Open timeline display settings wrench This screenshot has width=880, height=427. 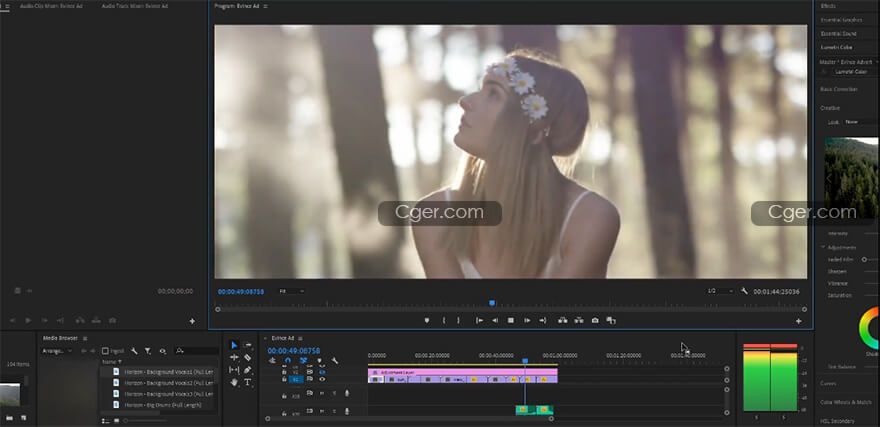[335, 361]
